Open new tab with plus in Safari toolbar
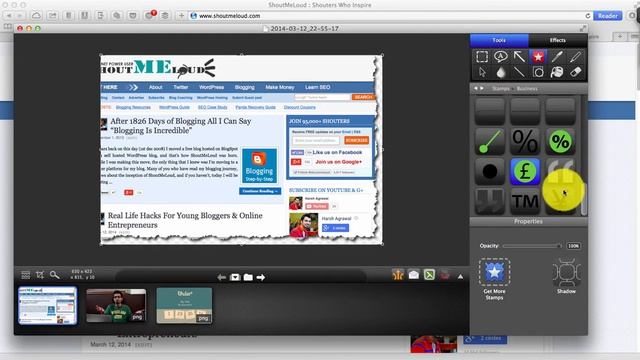Image resolution: width=640 pixels, height=360 pixels. pos(181,16)
